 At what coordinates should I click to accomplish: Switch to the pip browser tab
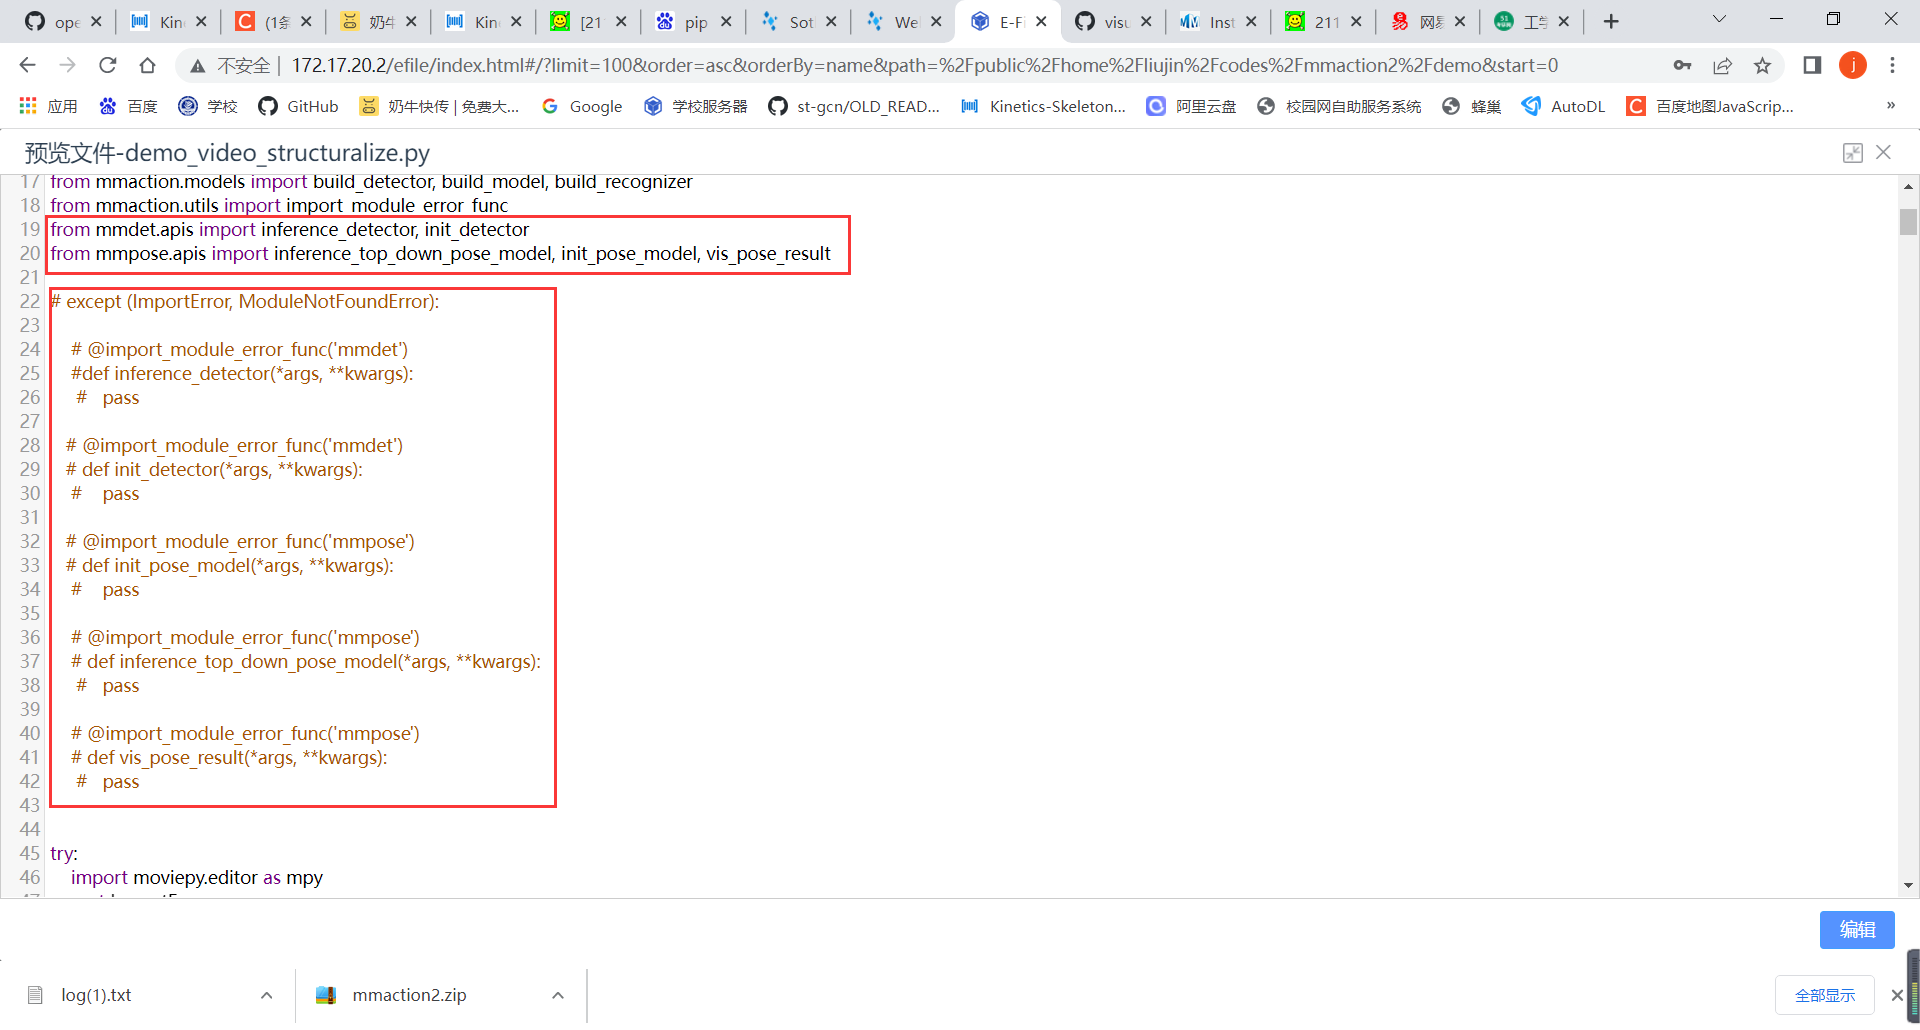694,20
